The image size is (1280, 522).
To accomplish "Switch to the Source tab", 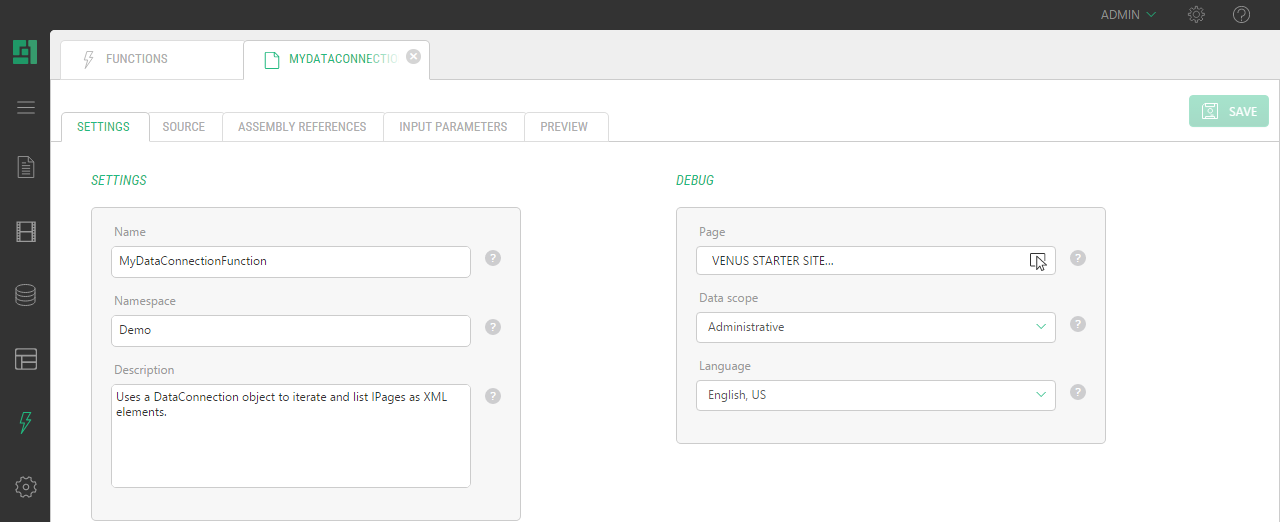I will point(184,127).
